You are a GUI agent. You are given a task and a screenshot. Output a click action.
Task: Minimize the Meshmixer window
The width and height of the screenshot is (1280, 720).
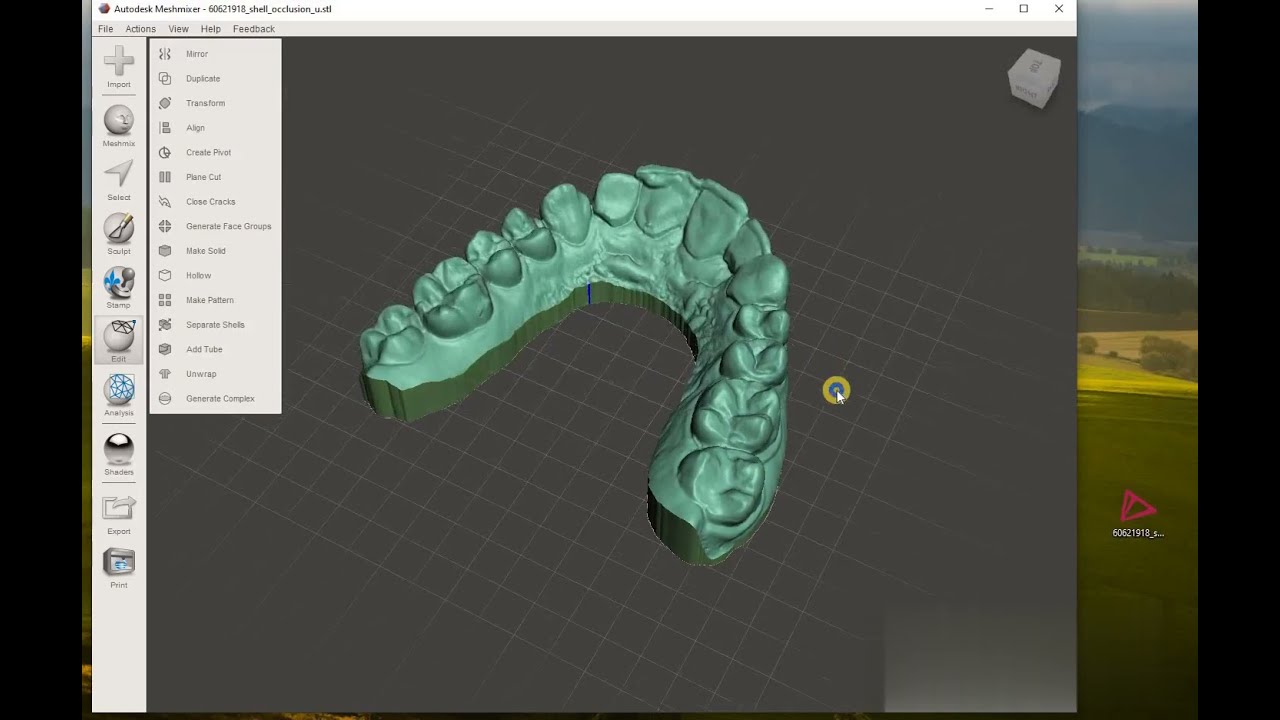(x=989, y=9)
